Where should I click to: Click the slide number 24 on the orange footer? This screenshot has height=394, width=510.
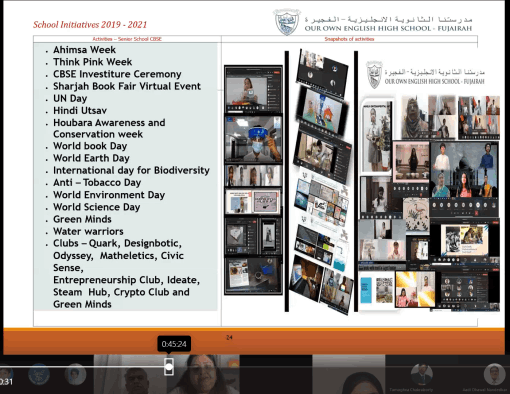click(x=229, y=337)
